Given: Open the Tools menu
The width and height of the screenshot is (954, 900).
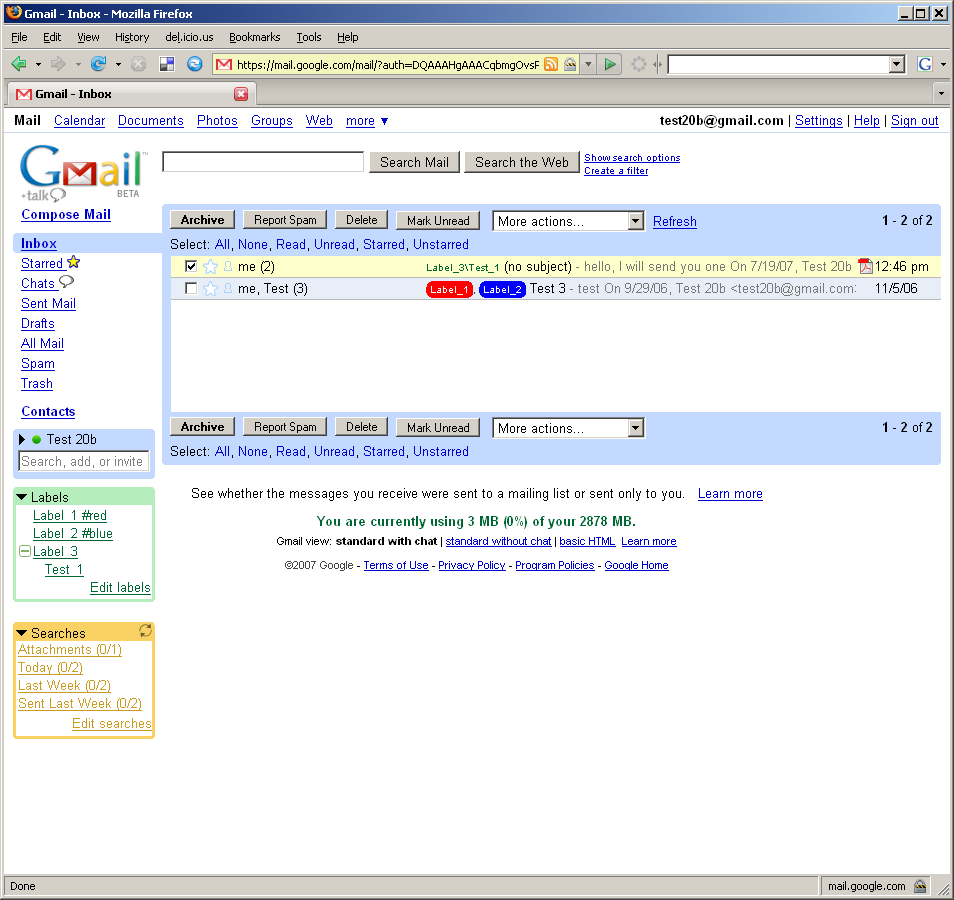Looking at the screenshot, I should click(x=308, y=37).
